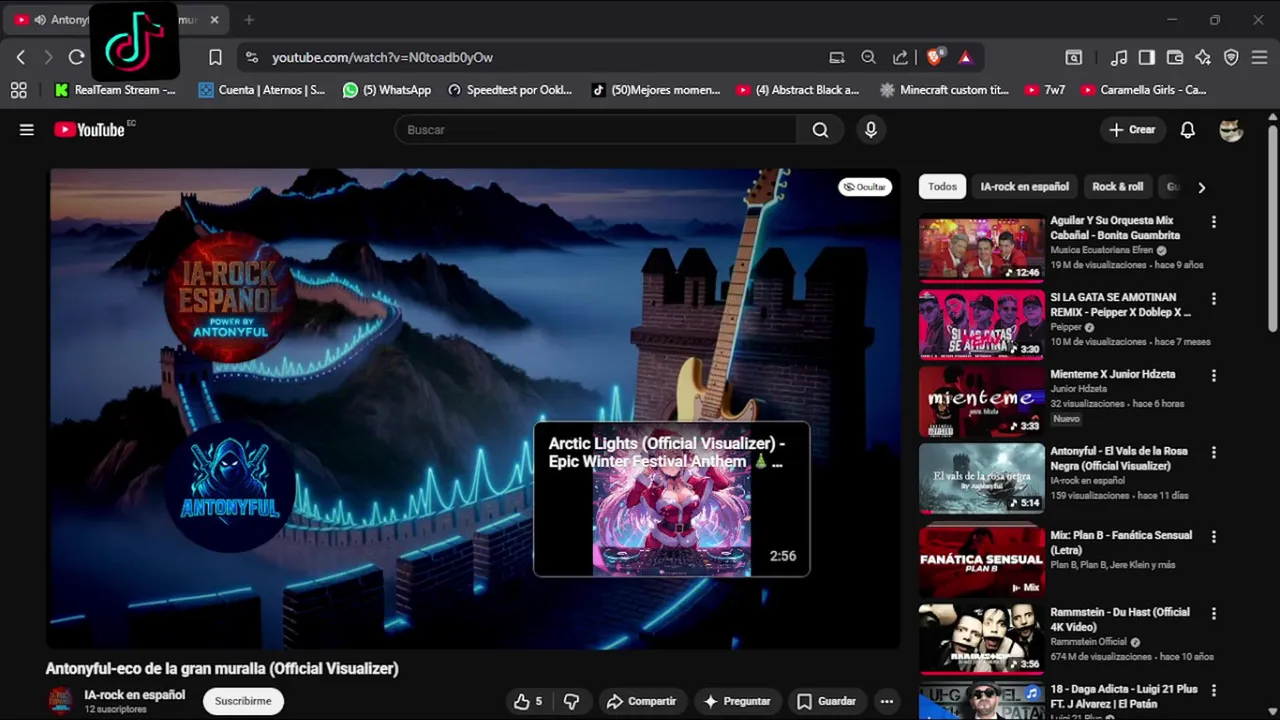Image resolution: width=1280 pixels, height=720 pixels.
Task: Open the Mienteme video thumbnail
Action: click(x=981, y=401)
